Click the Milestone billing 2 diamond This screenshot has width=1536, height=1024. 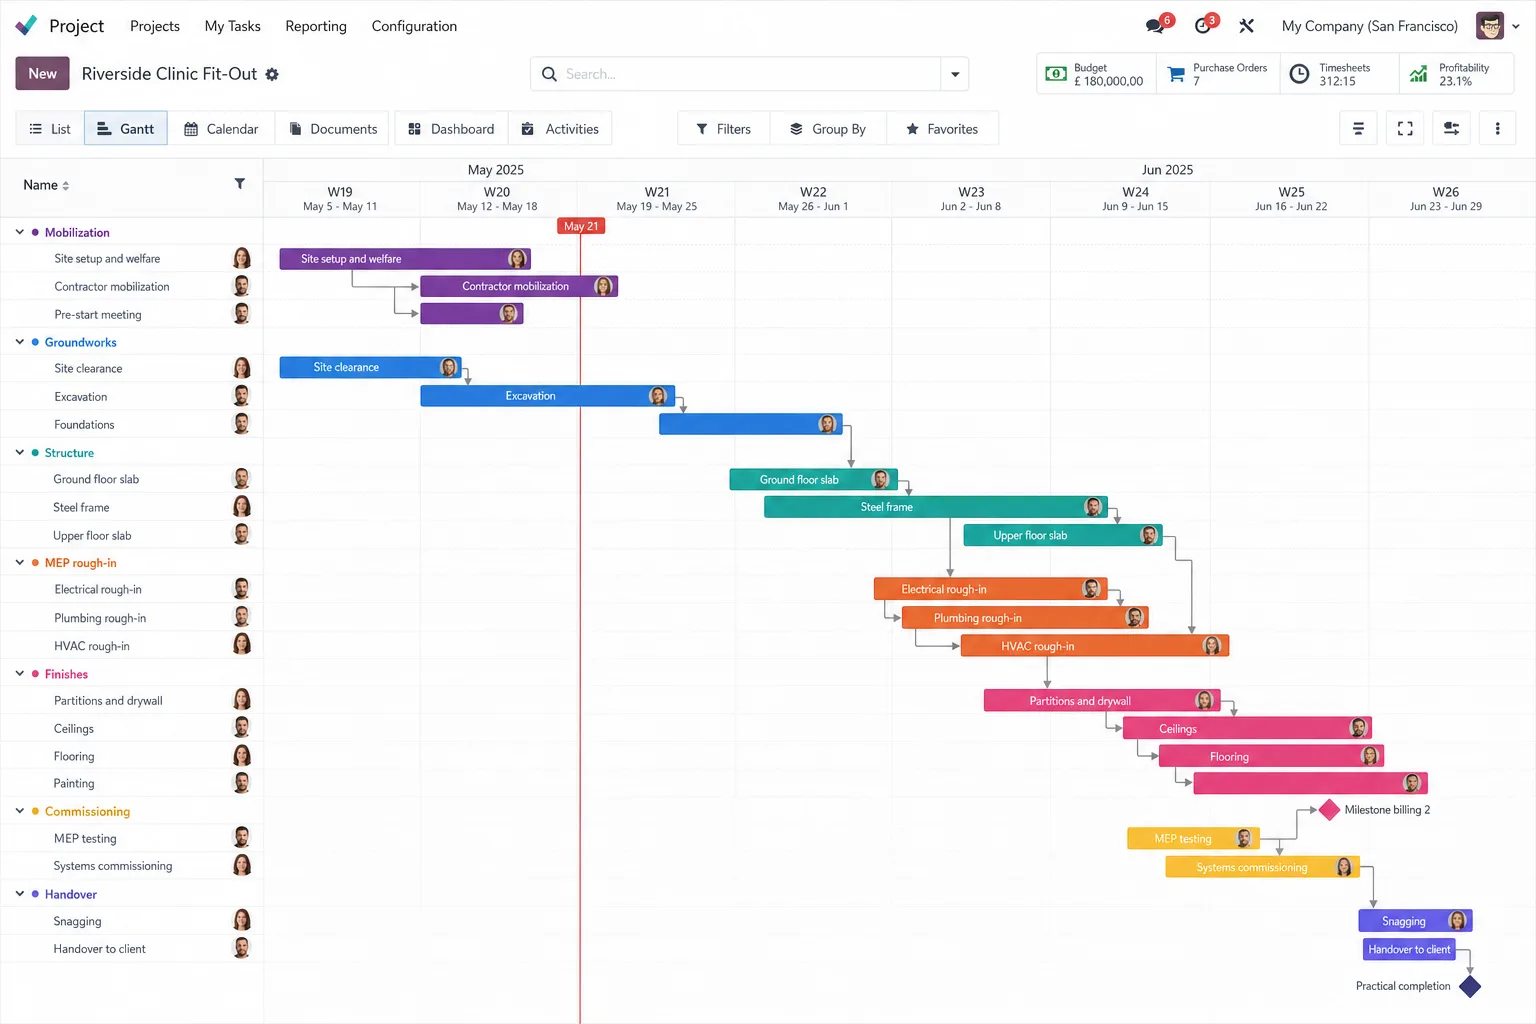[1329, 810]
